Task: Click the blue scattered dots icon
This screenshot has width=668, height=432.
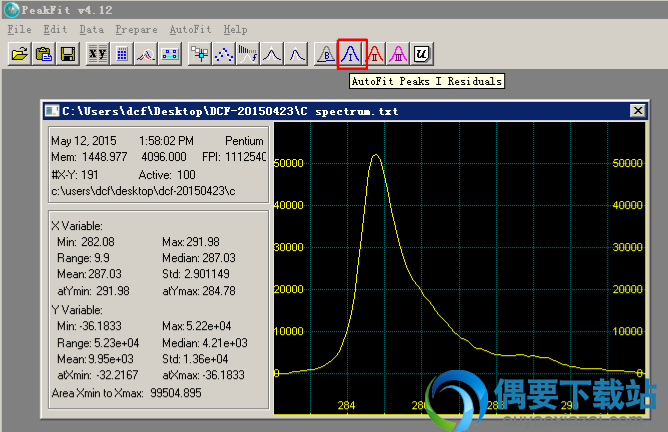Action: coord(224,54)
